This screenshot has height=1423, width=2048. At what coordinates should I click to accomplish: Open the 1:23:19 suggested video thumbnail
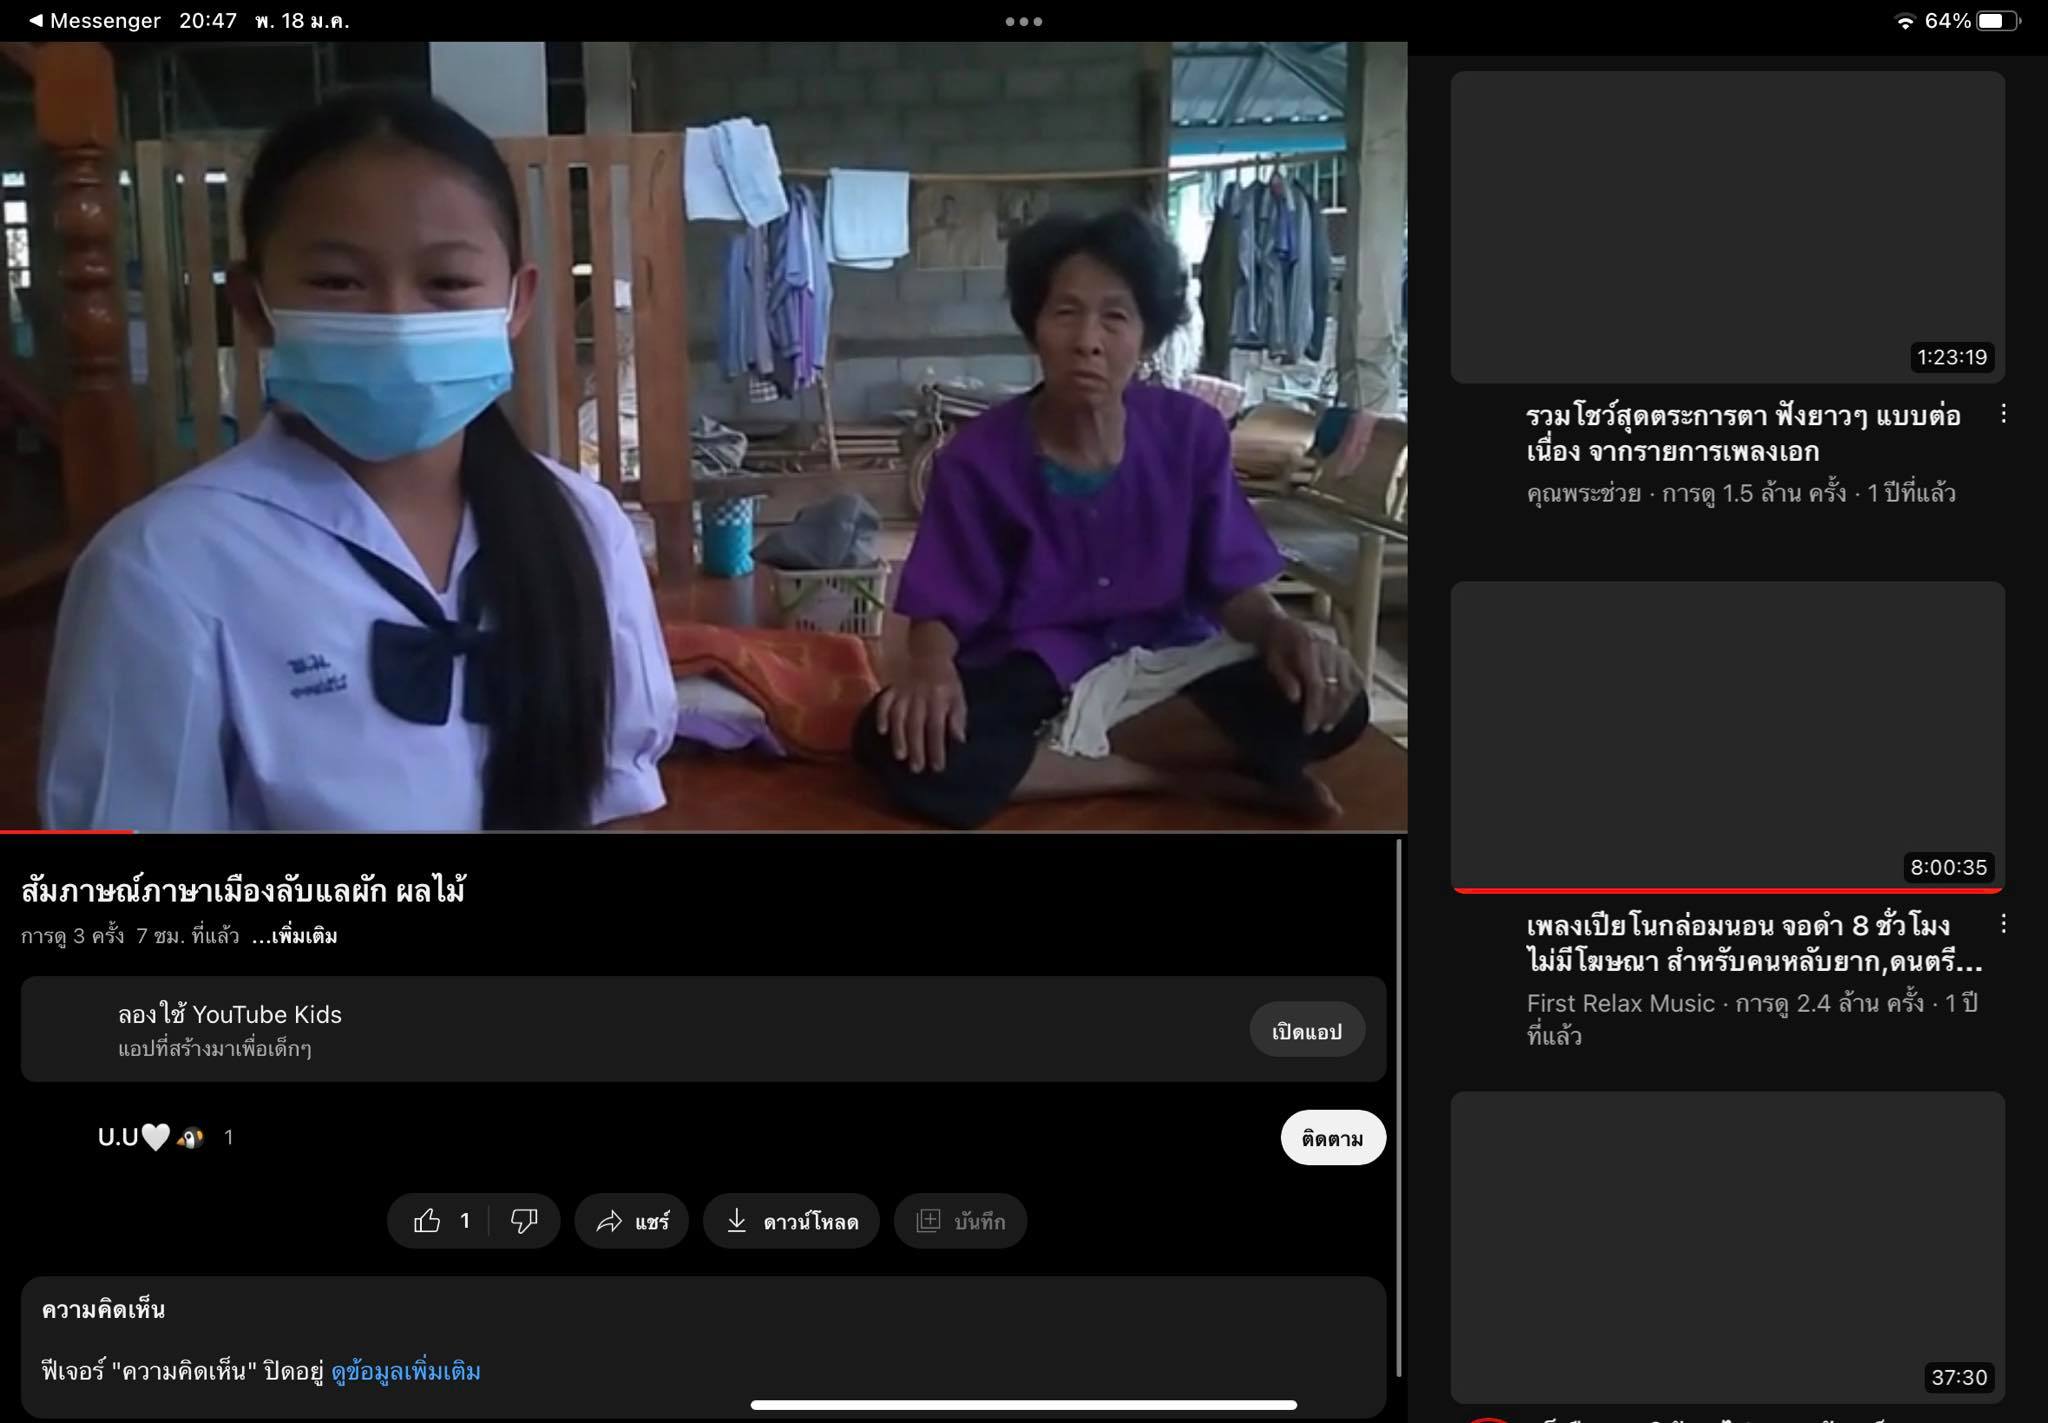pos(1727,227)
